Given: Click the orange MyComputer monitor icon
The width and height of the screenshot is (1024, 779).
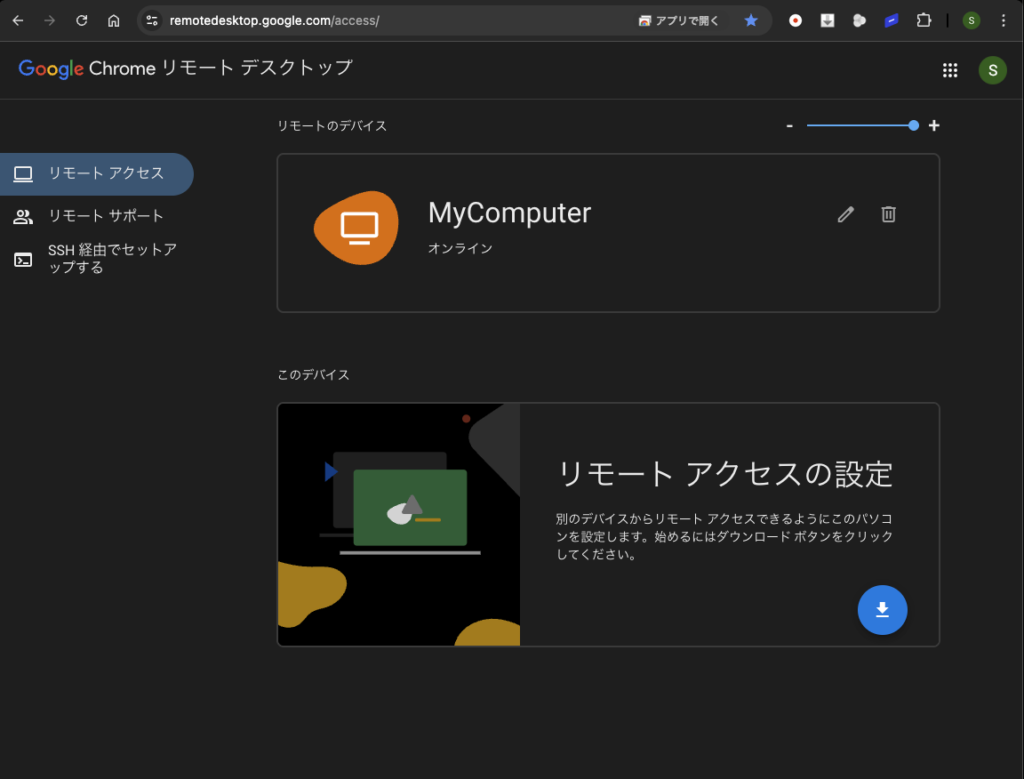Looking at the screenshot, I should 356,228.
